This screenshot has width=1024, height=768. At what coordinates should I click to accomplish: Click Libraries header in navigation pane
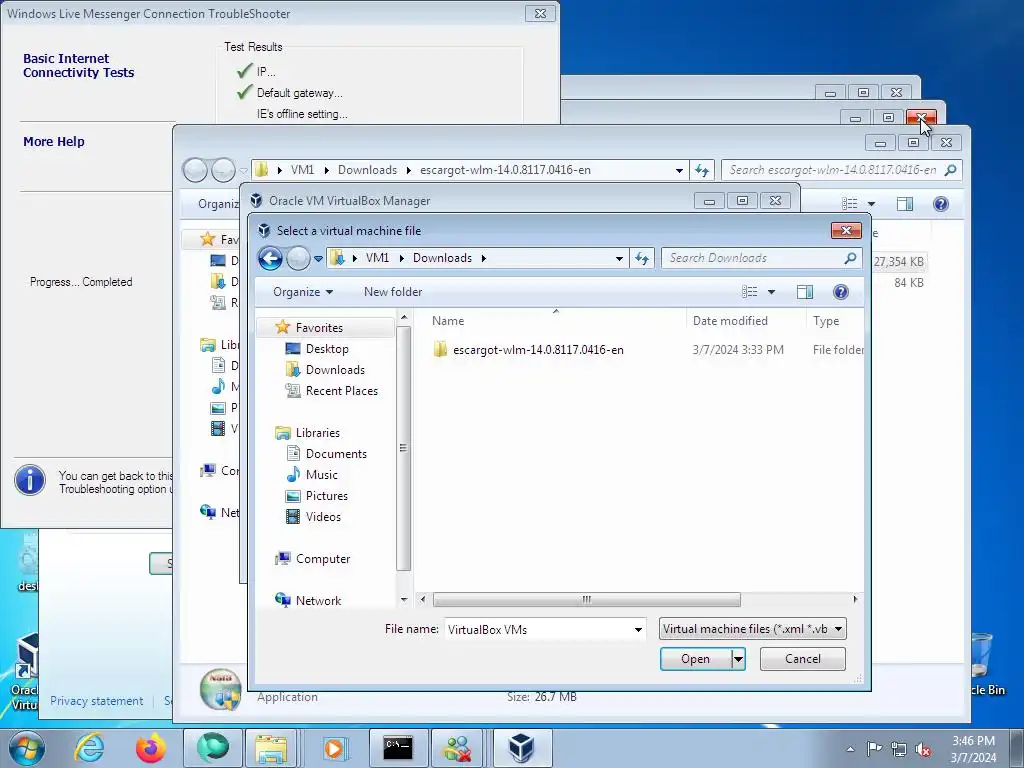317,432
